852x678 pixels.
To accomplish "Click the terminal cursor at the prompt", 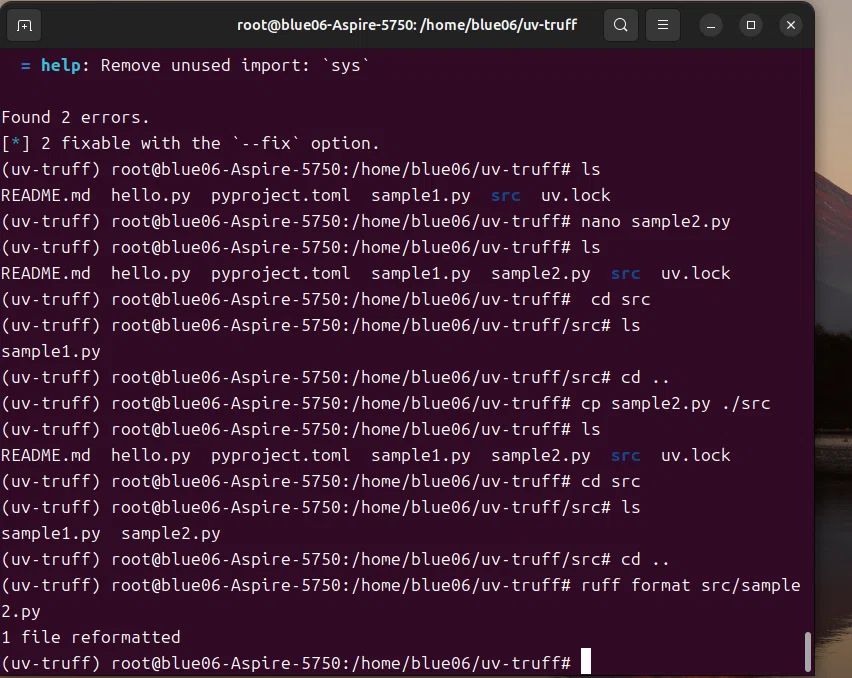I will tap(586, 661).
